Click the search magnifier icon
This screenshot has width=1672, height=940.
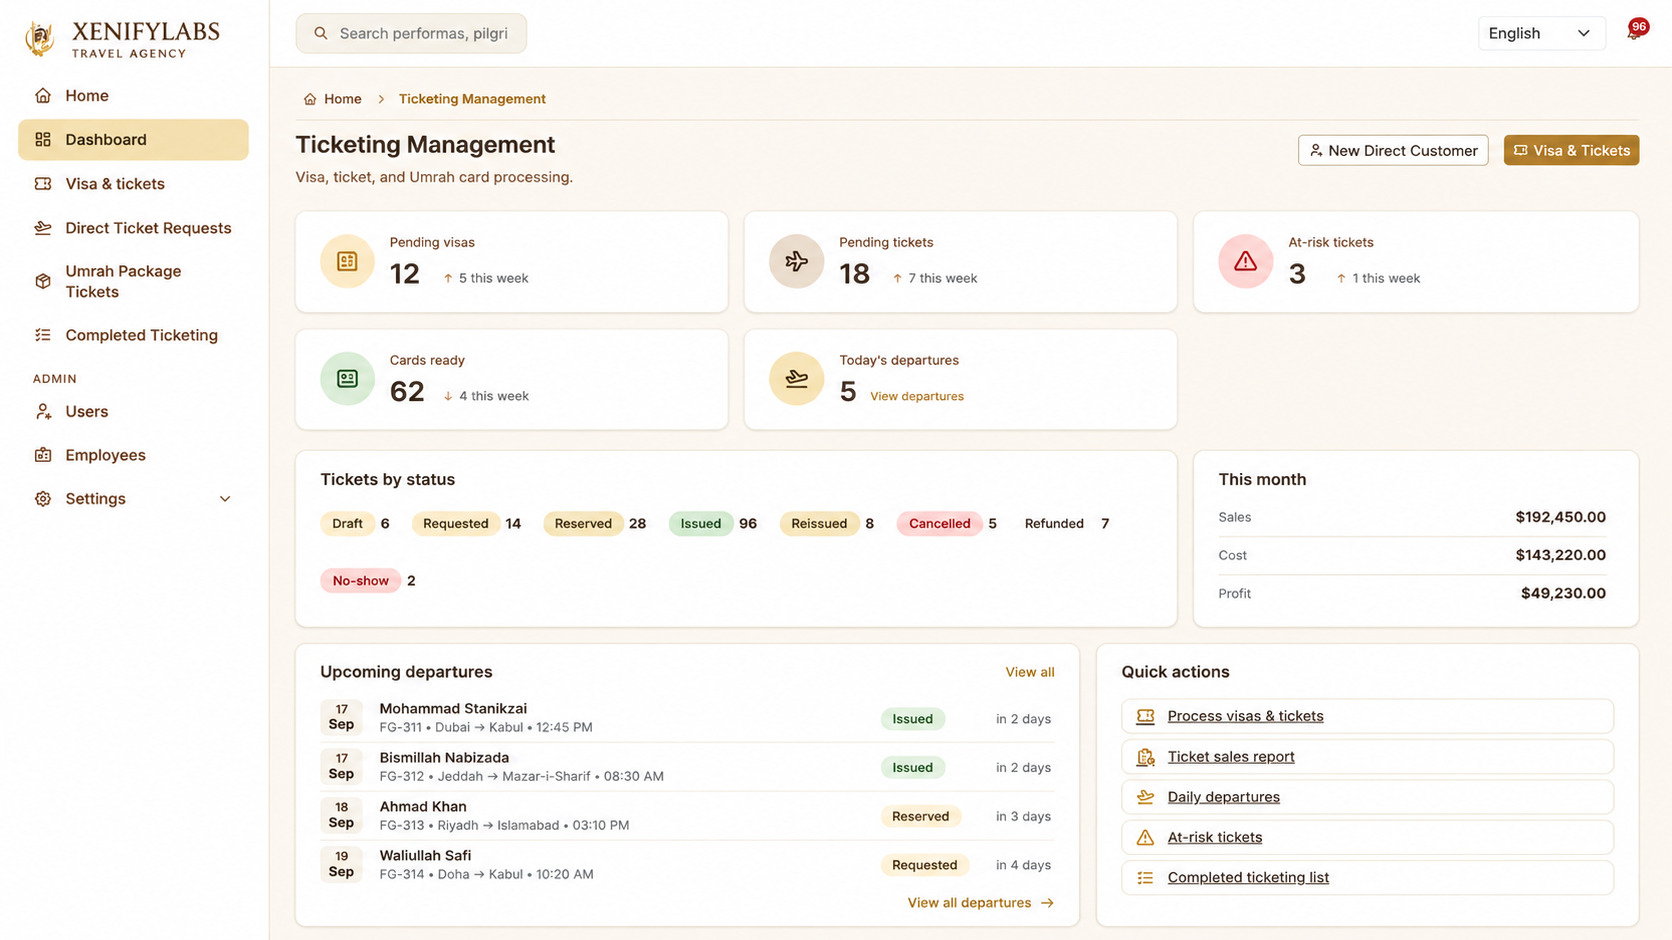321,34
